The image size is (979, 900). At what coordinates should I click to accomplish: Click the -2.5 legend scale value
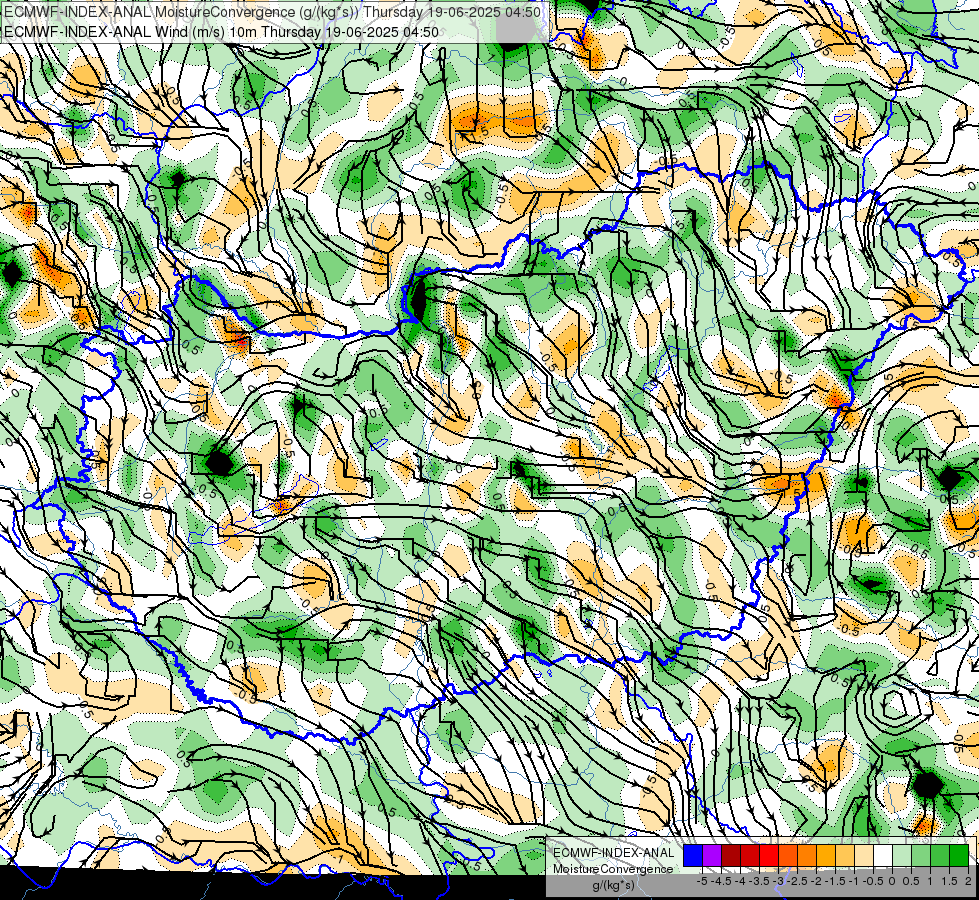(797, 881)
